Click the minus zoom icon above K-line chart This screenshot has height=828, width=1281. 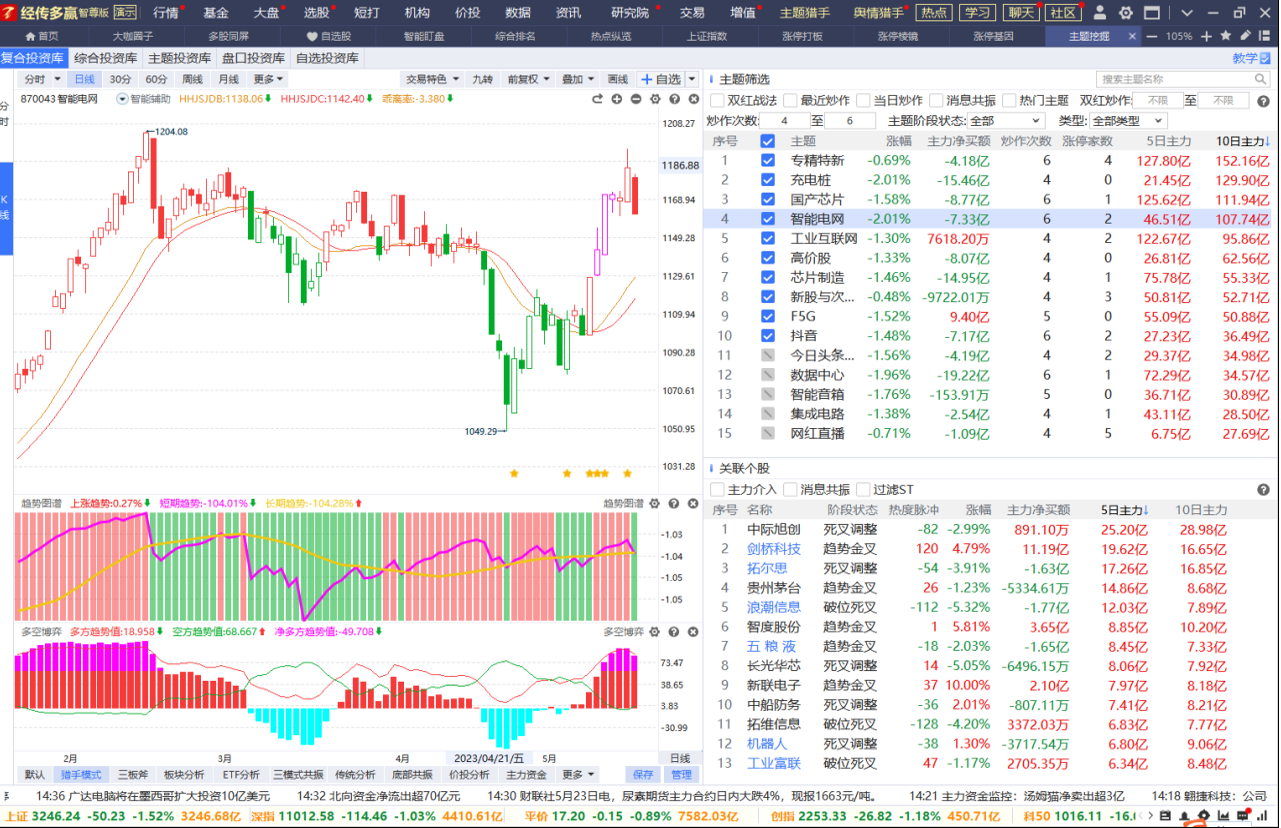point(636,99)
